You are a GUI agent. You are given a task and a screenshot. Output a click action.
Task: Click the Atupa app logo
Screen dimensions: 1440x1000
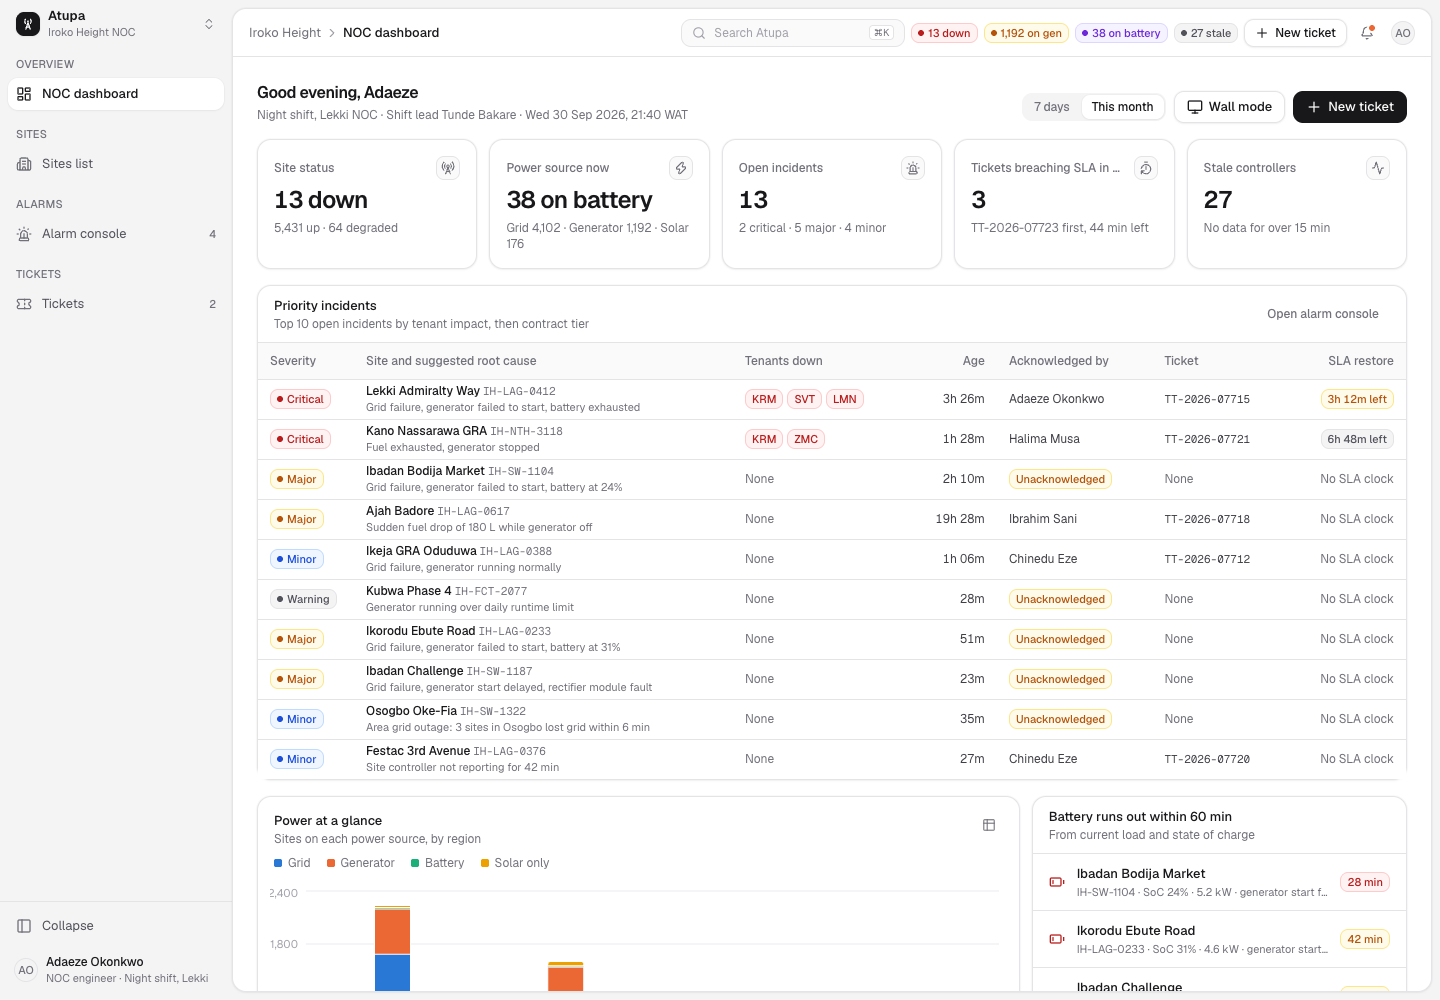[x=28, y=23]
